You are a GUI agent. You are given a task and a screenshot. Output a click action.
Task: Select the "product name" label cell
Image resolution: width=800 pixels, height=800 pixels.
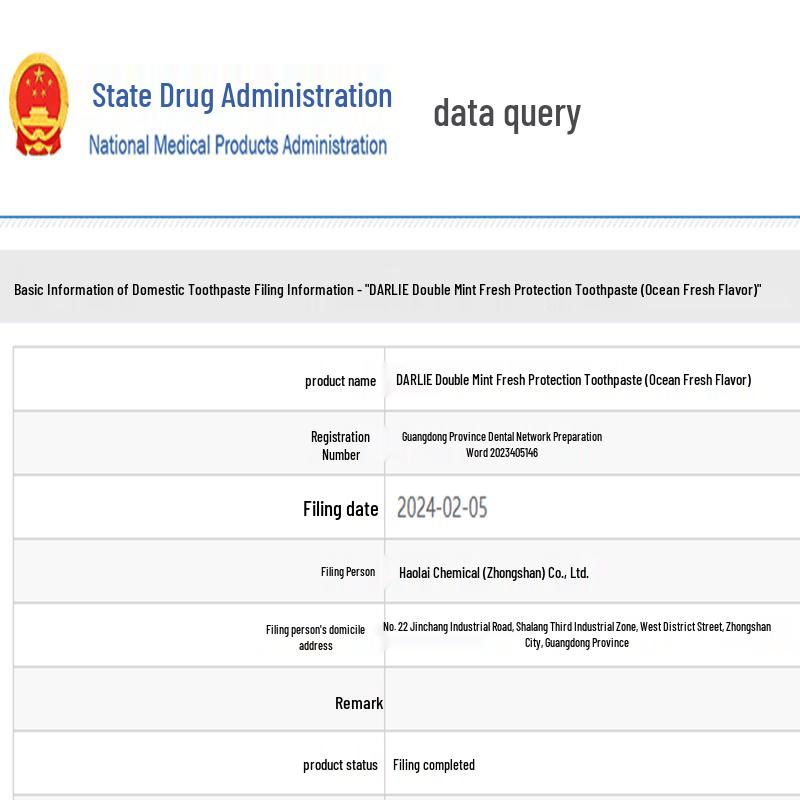pyautogui.click(x=340, y=381)
